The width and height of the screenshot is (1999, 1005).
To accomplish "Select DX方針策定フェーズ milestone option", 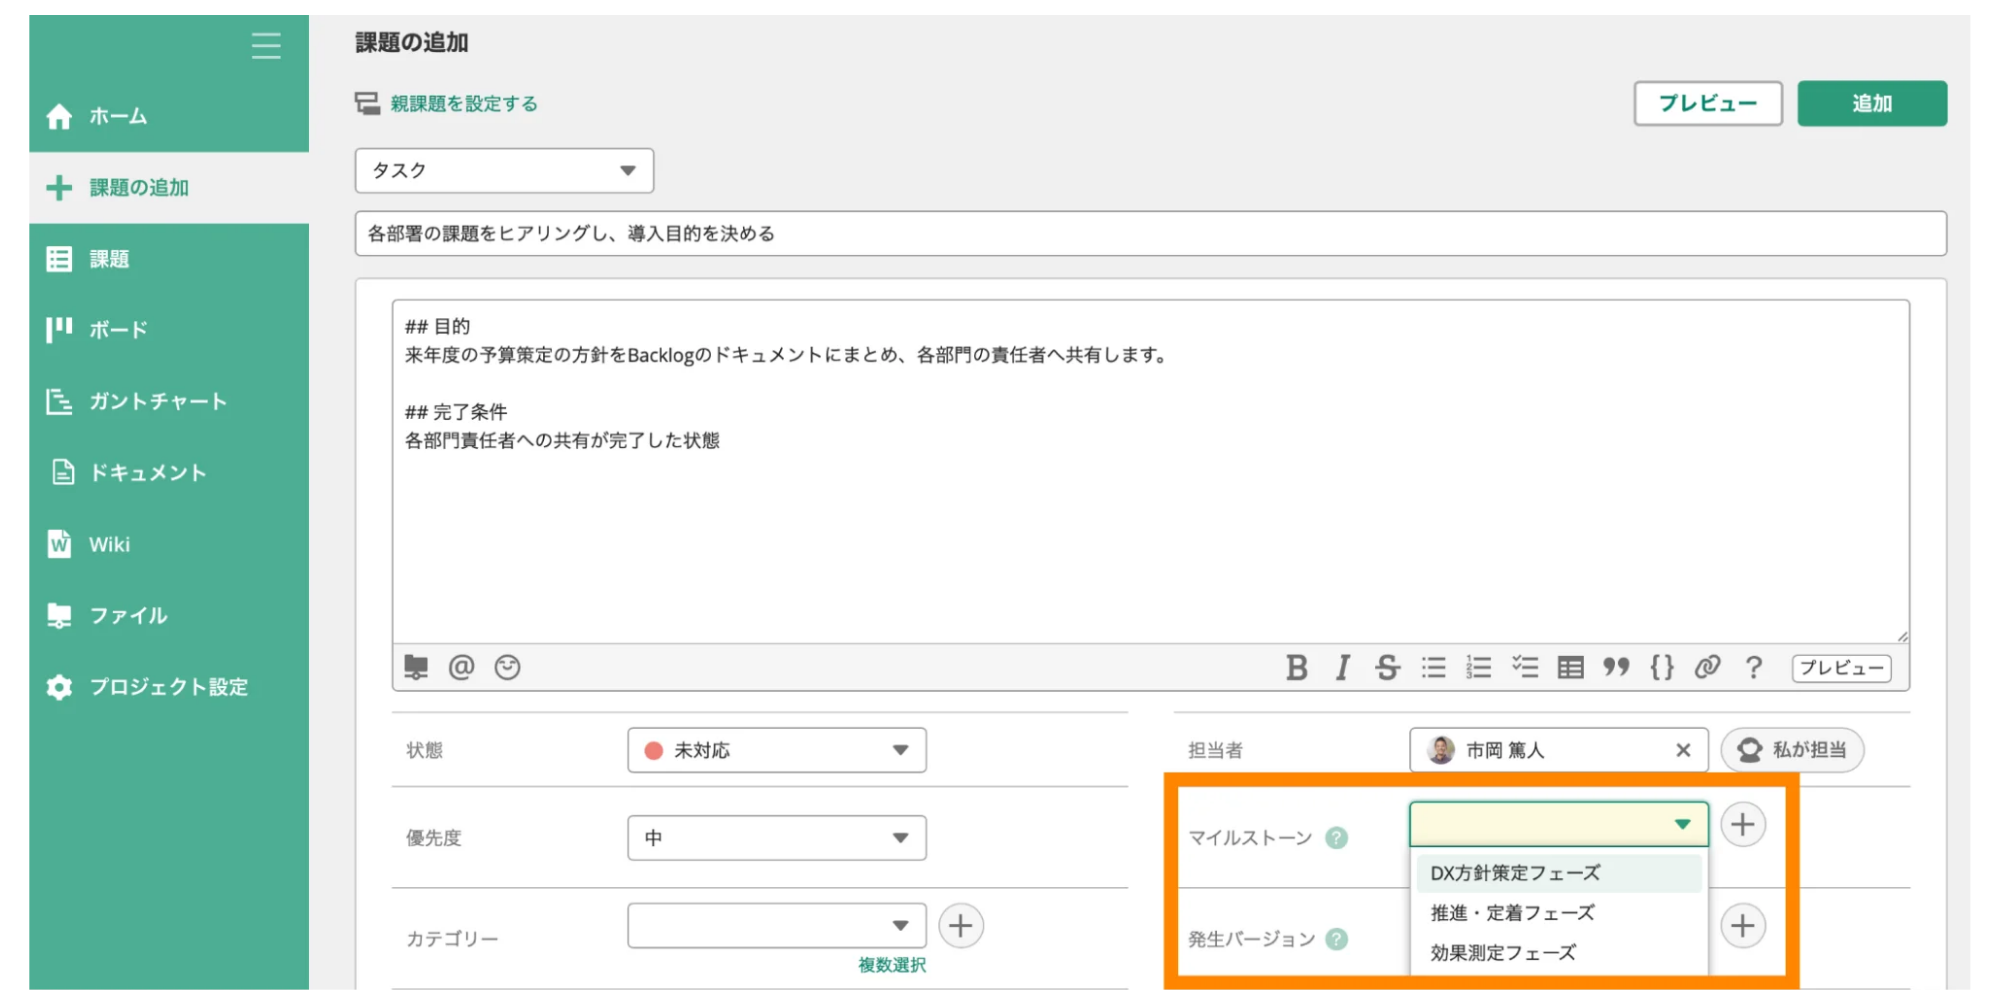I will (1558, 873).
